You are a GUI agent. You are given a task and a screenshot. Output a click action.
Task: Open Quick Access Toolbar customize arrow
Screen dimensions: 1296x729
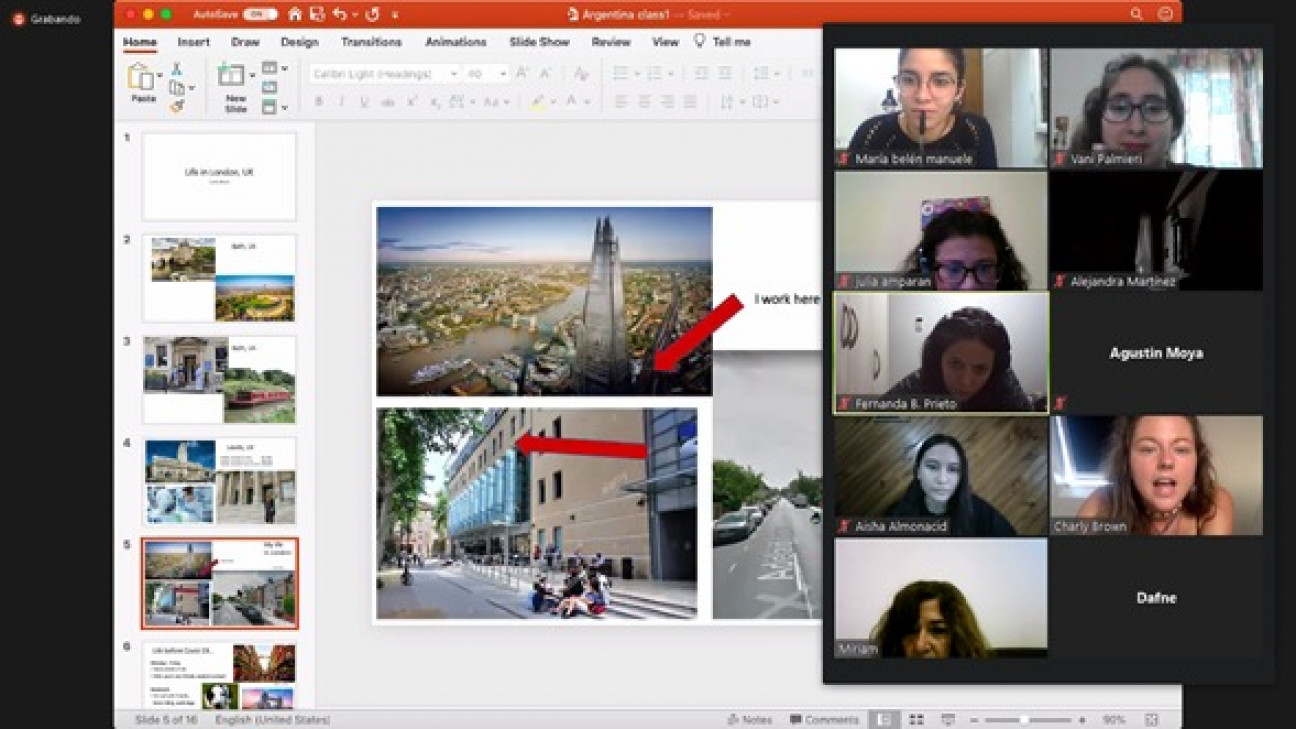(395, 15)
